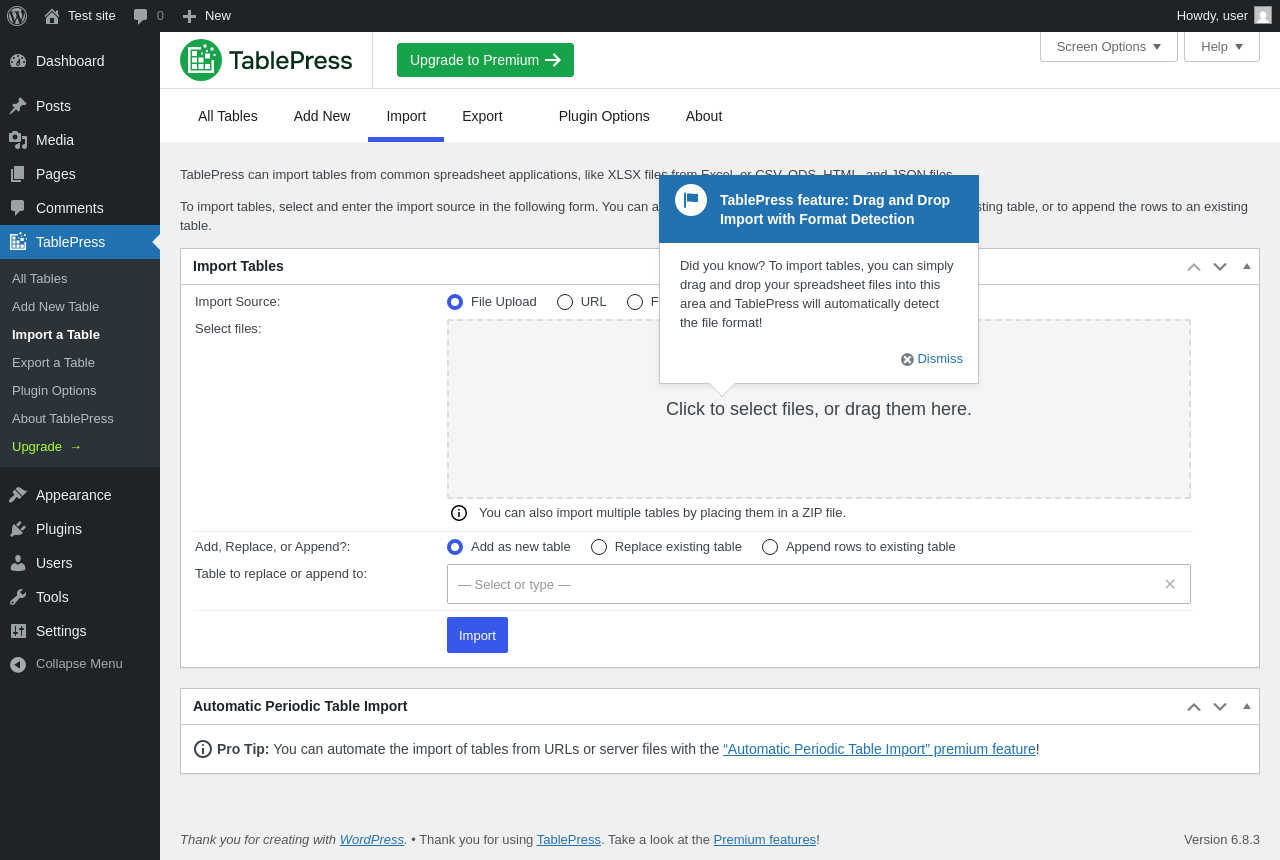Click the Settings sliders icon
Screen dimensions: 1280x860
18,631
